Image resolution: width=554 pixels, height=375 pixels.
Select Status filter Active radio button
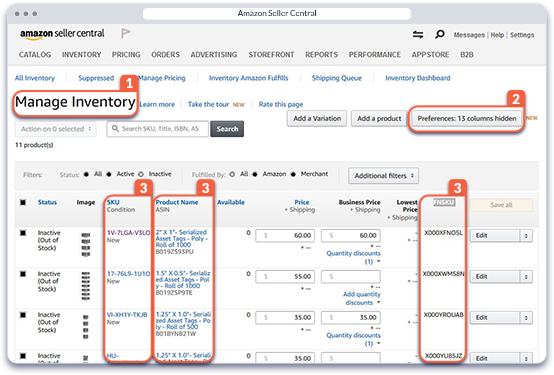109,174
